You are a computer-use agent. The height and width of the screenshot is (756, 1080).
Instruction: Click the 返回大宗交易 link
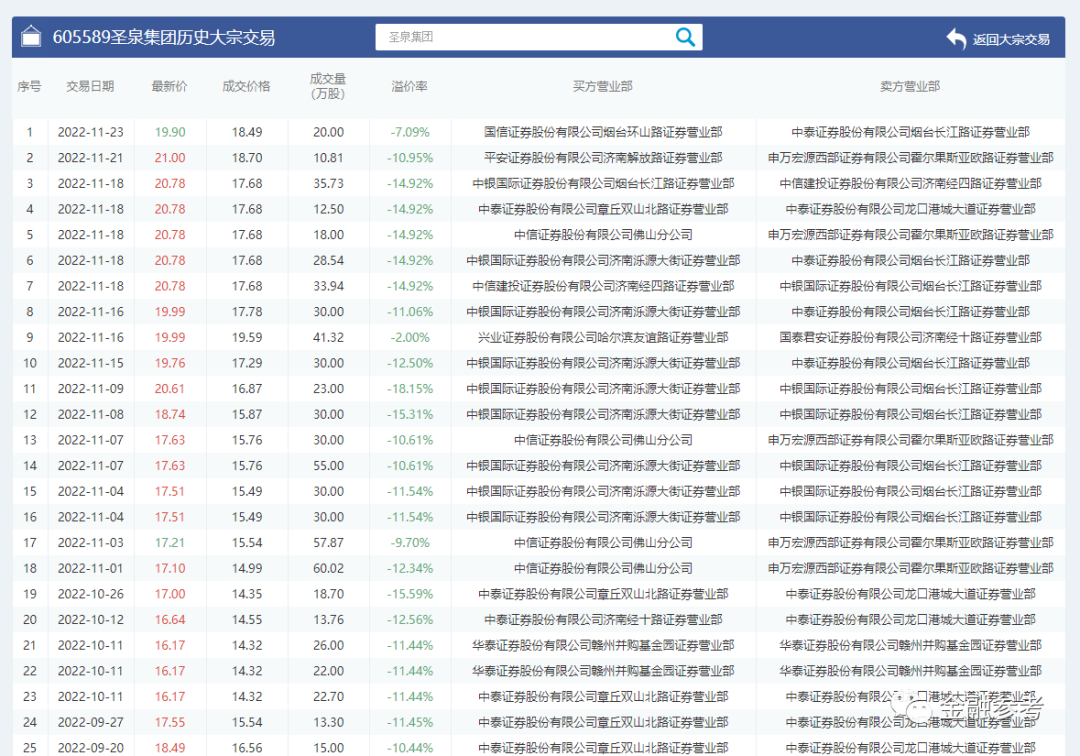tap(1011, 39)
